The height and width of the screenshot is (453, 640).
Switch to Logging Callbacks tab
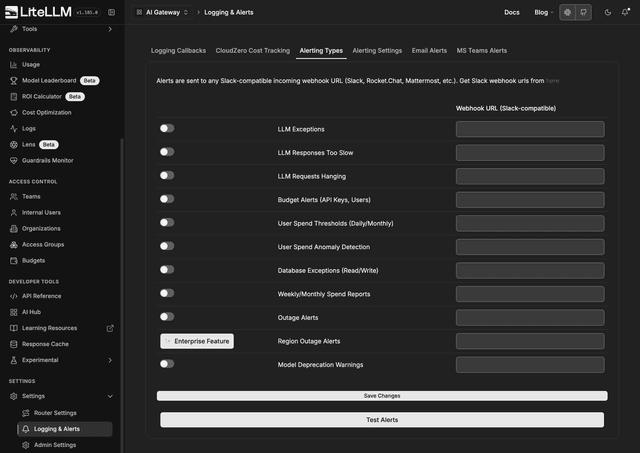(178, 51)
